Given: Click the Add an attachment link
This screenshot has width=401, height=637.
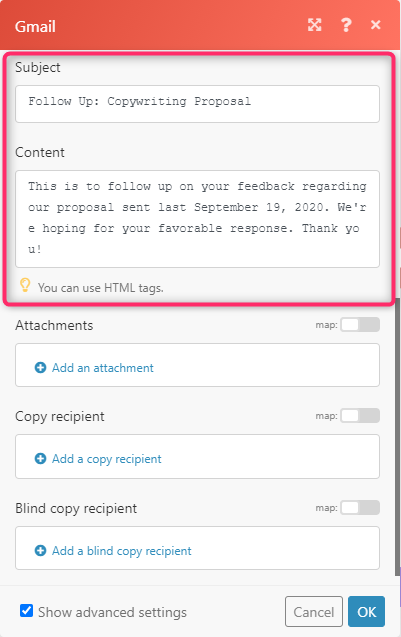Looking at the screenshot, I should click(x=103, y=368).
